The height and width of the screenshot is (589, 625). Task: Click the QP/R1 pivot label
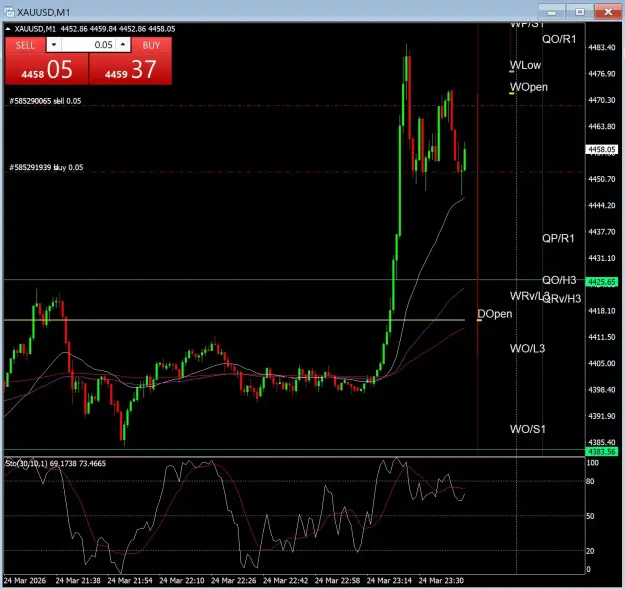pos(558,238)
